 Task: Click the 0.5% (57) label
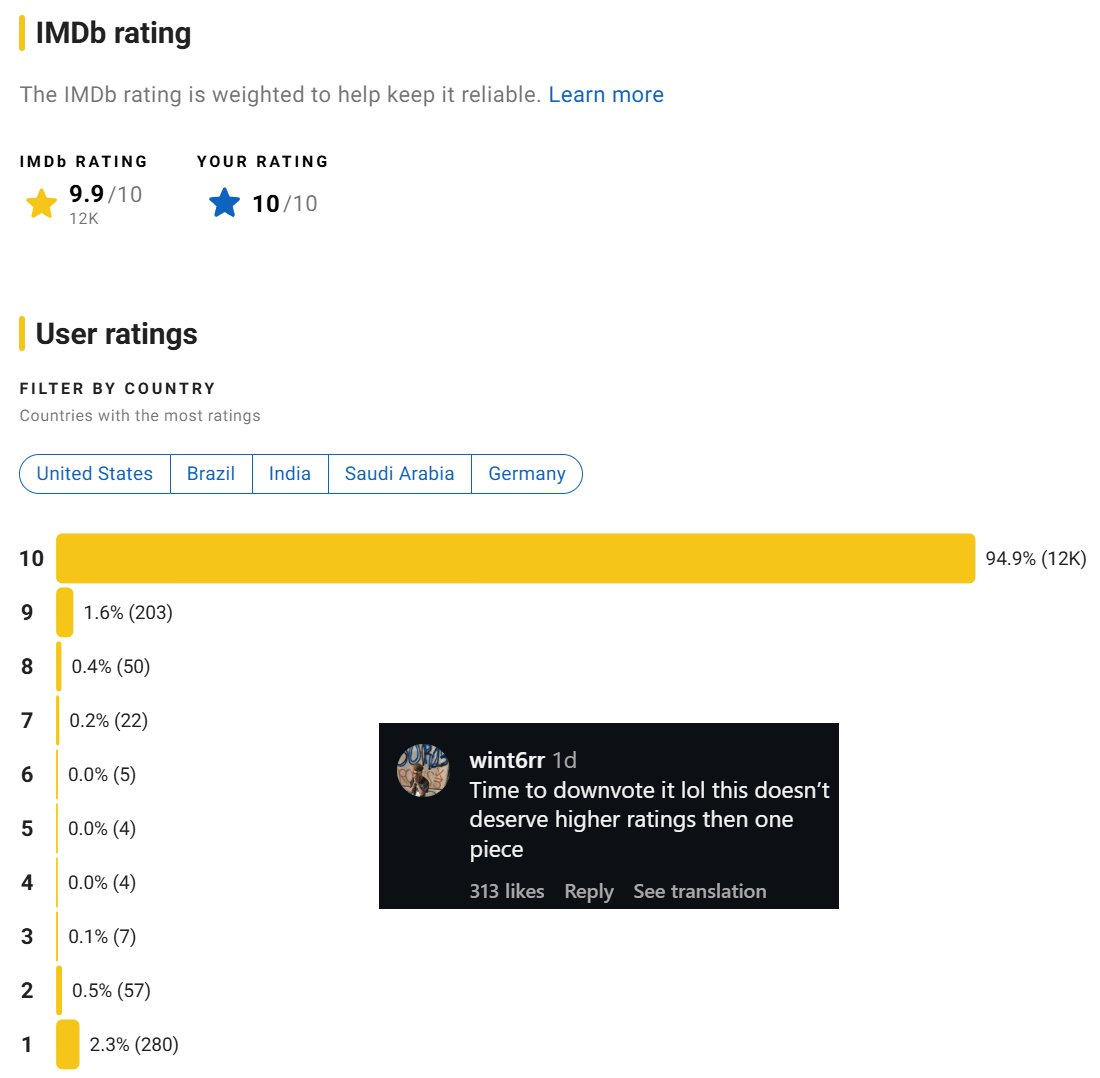[111, 990]
